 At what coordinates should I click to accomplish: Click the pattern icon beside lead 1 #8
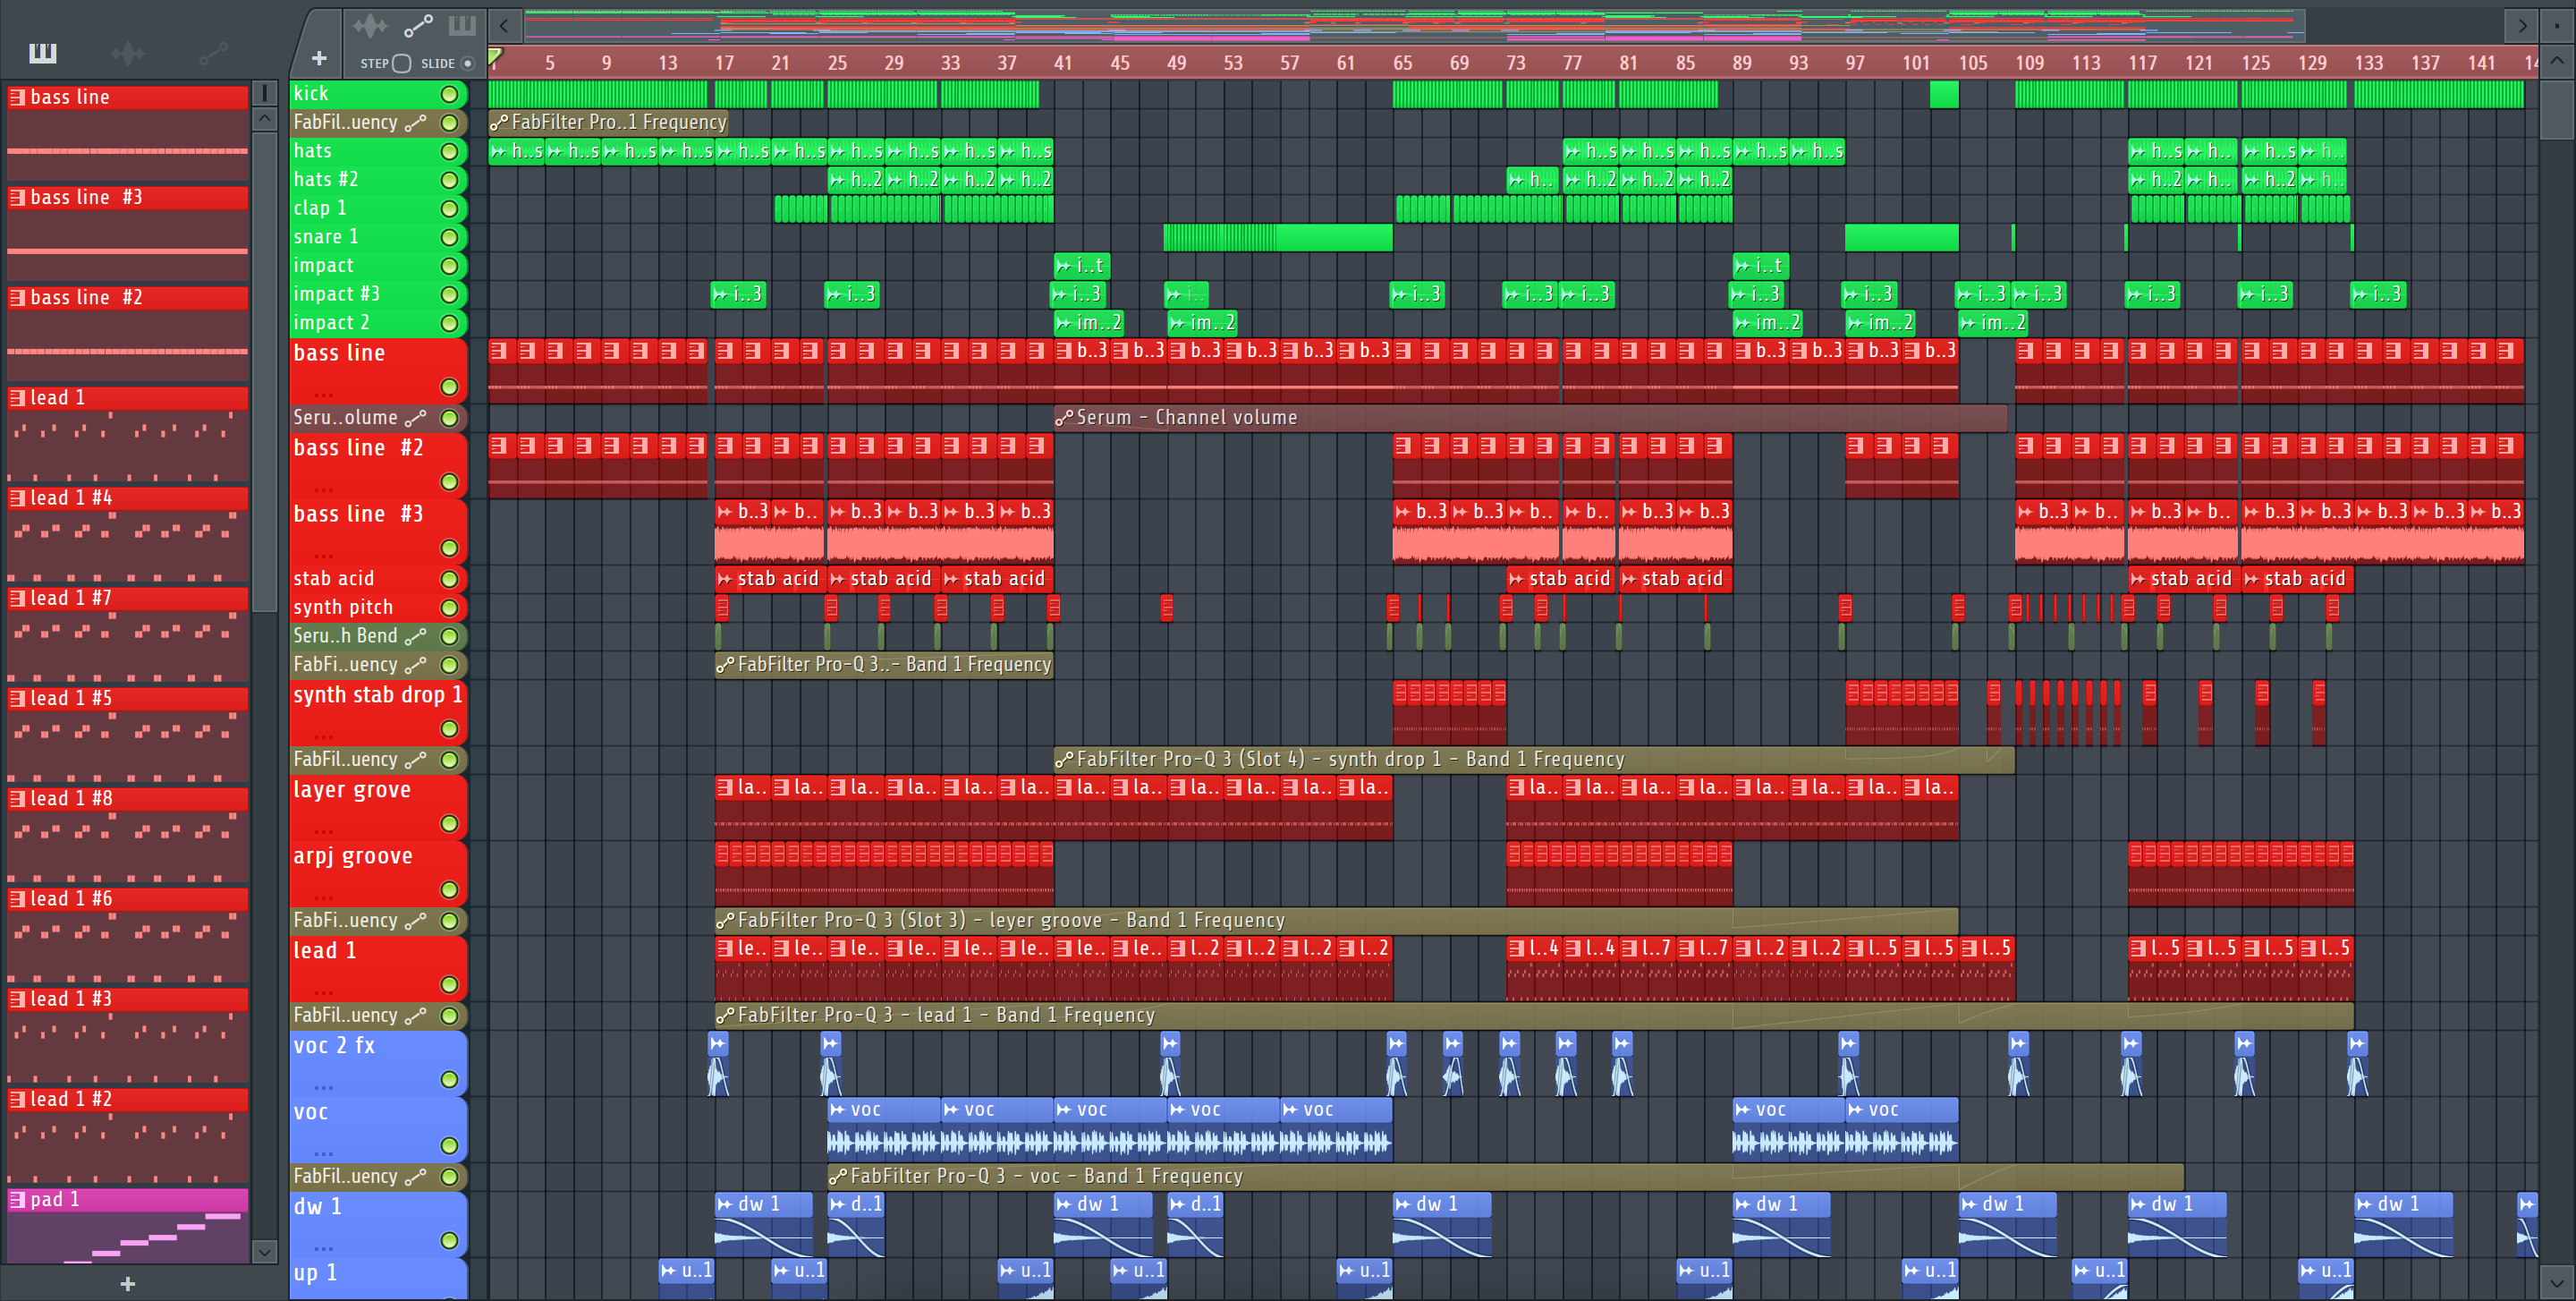click(17, 798)
